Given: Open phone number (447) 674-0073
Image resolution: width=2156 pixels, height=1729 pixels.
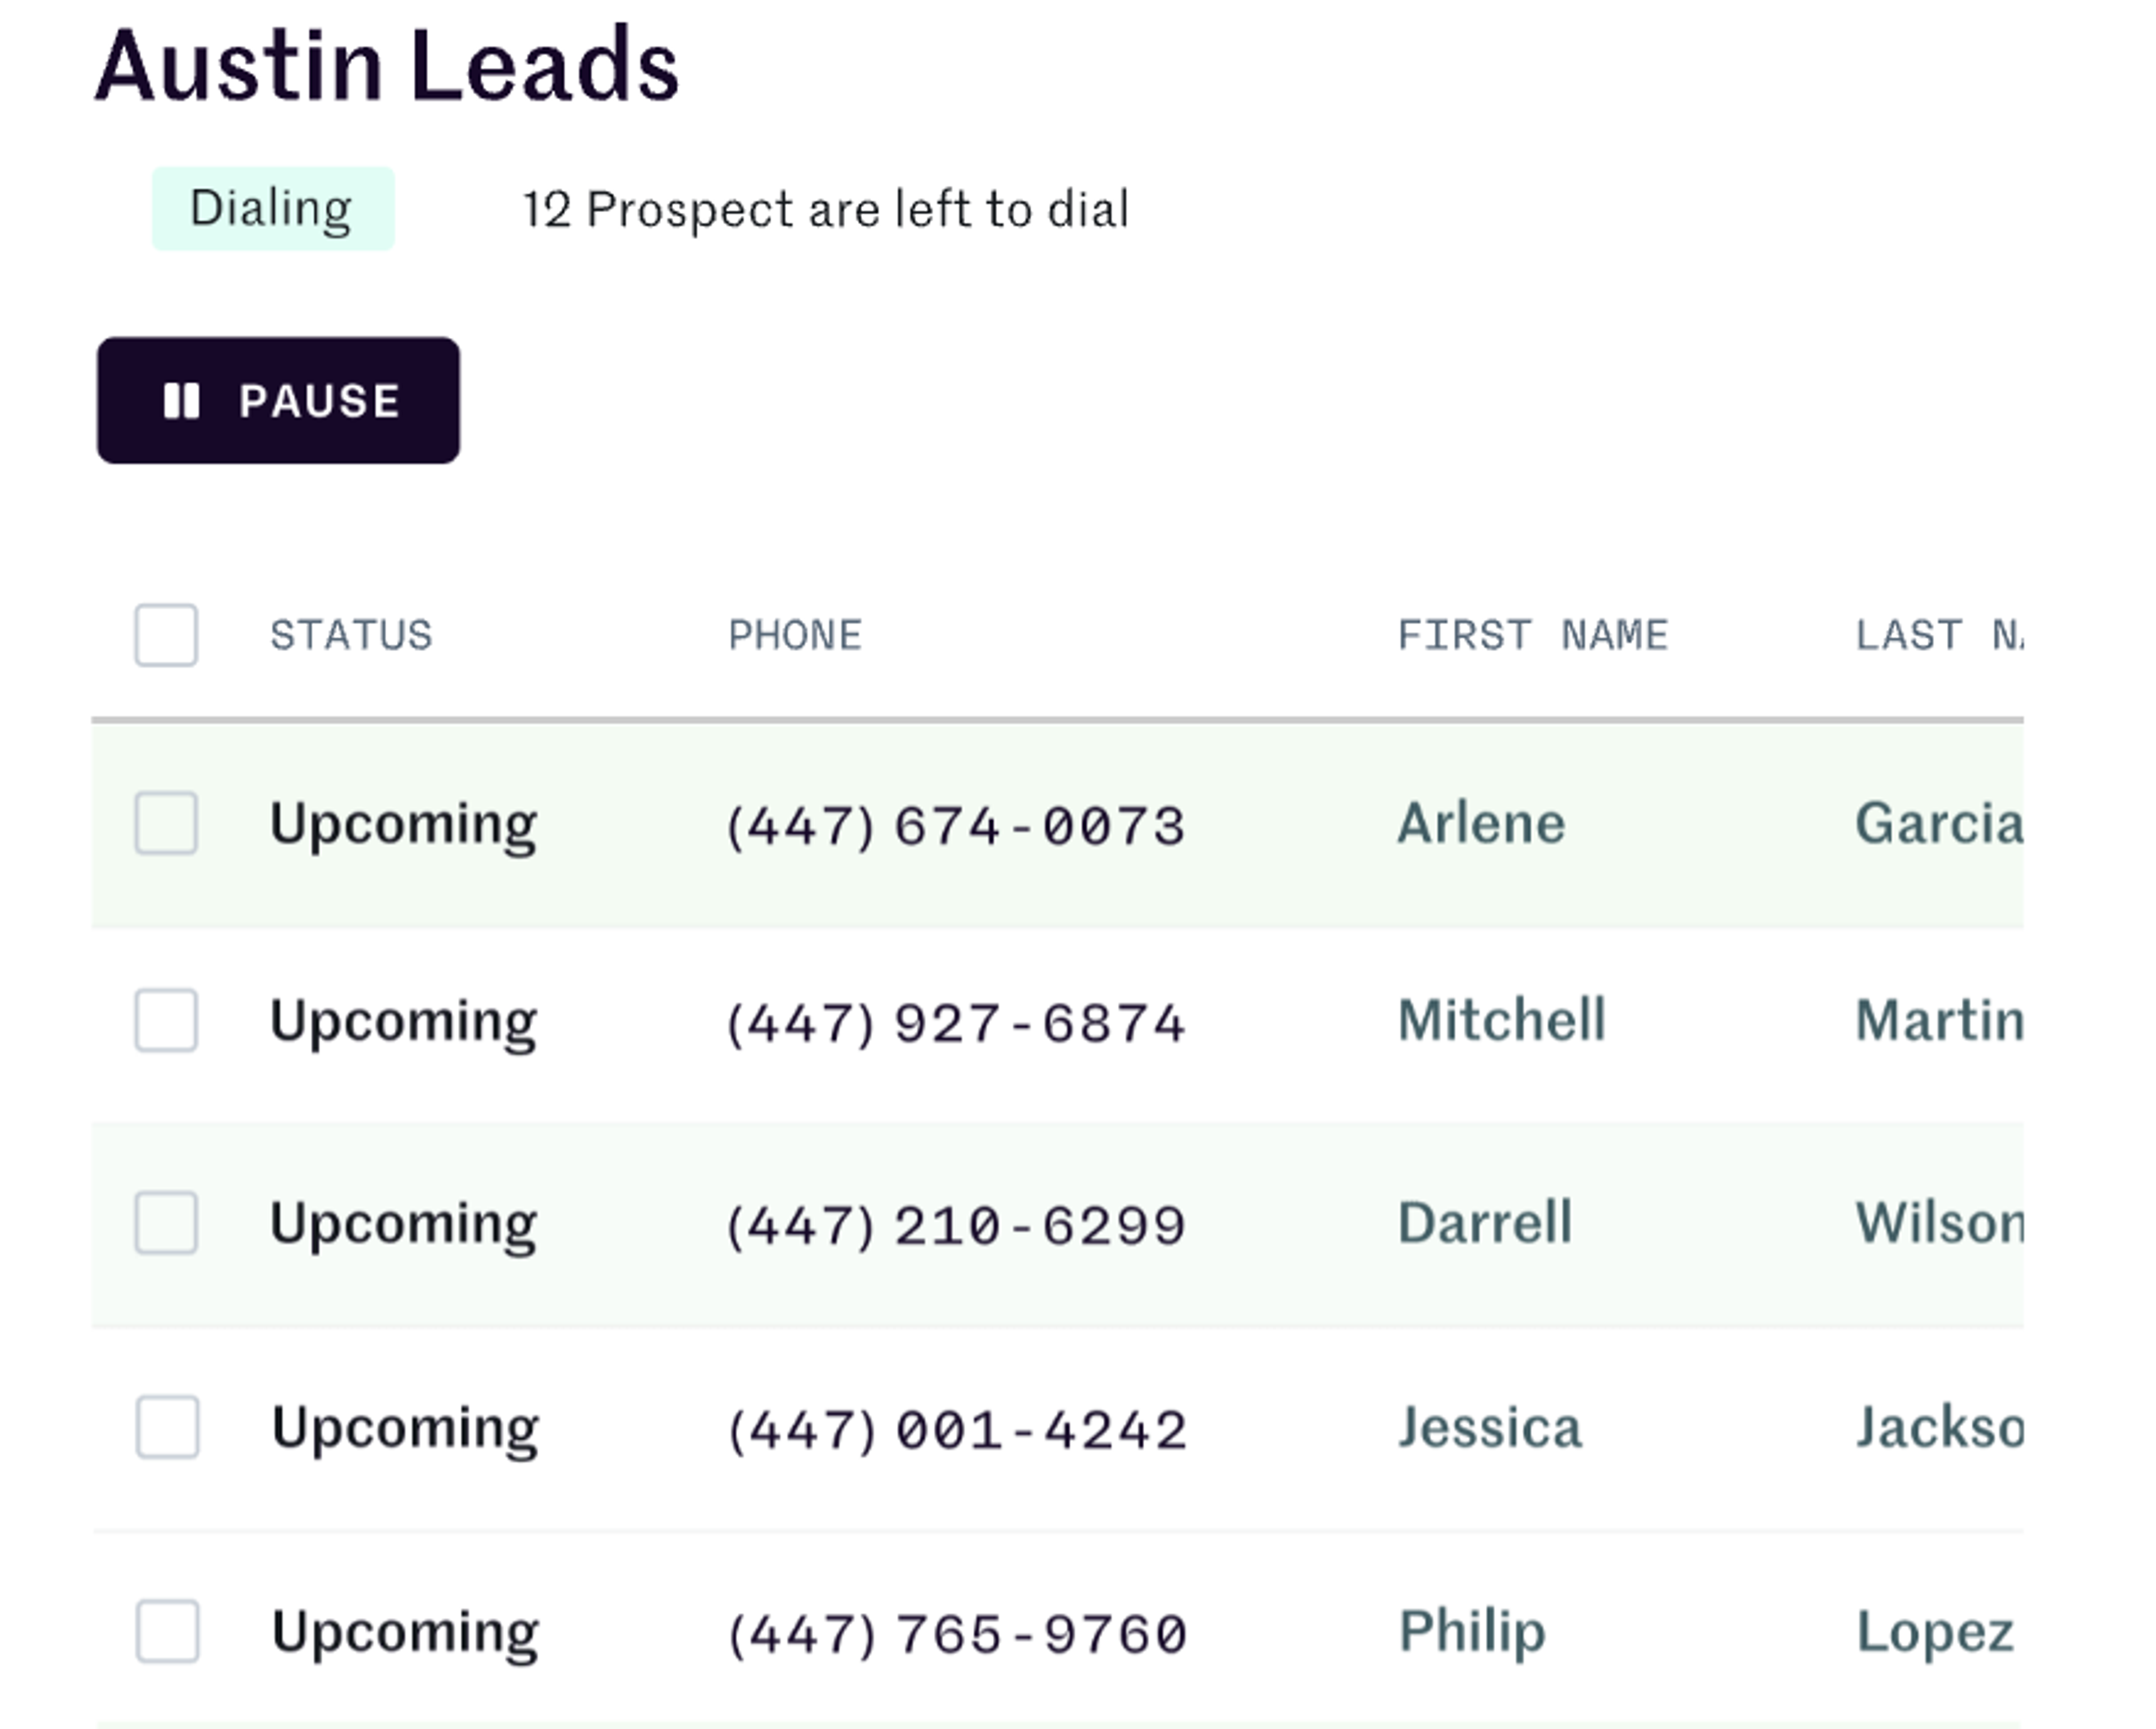Looking at the screenshot, I should click(955, 826).
